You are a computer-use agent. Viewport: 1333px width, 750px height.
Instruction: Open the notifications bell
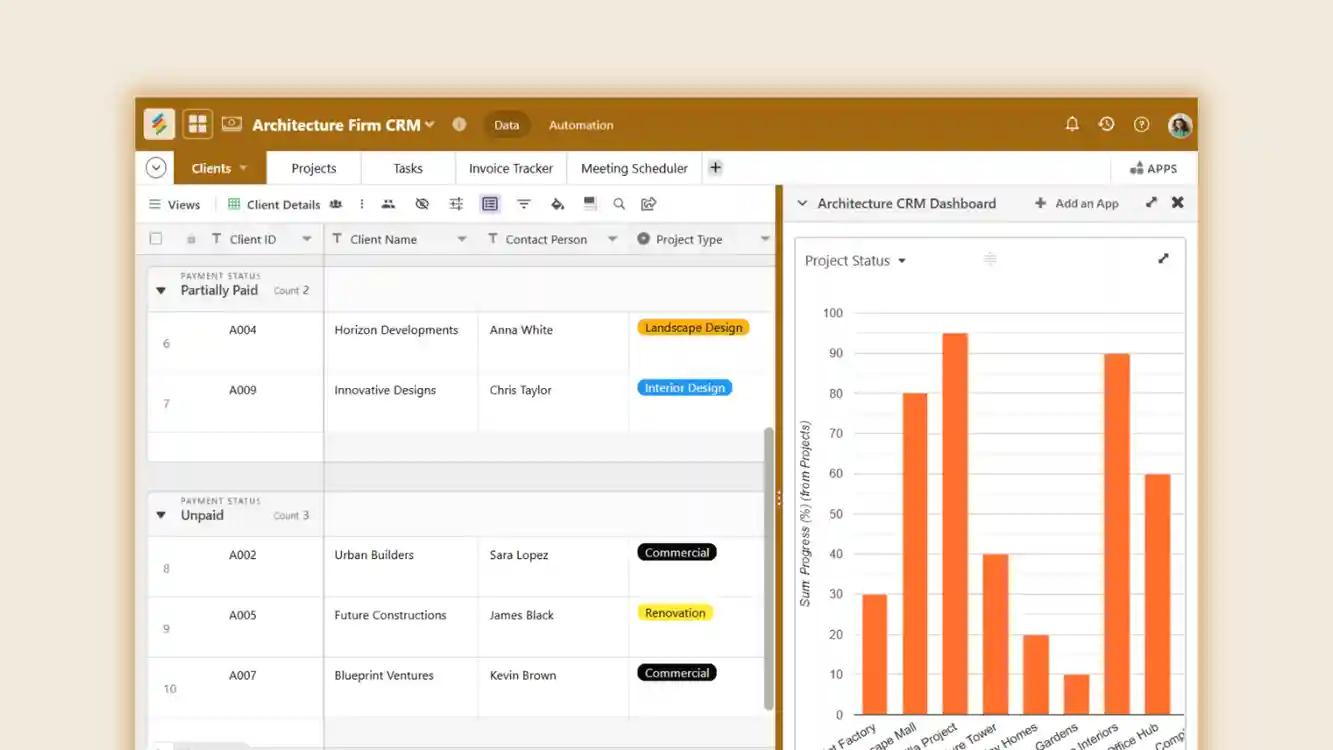[x=1071, y=123]
